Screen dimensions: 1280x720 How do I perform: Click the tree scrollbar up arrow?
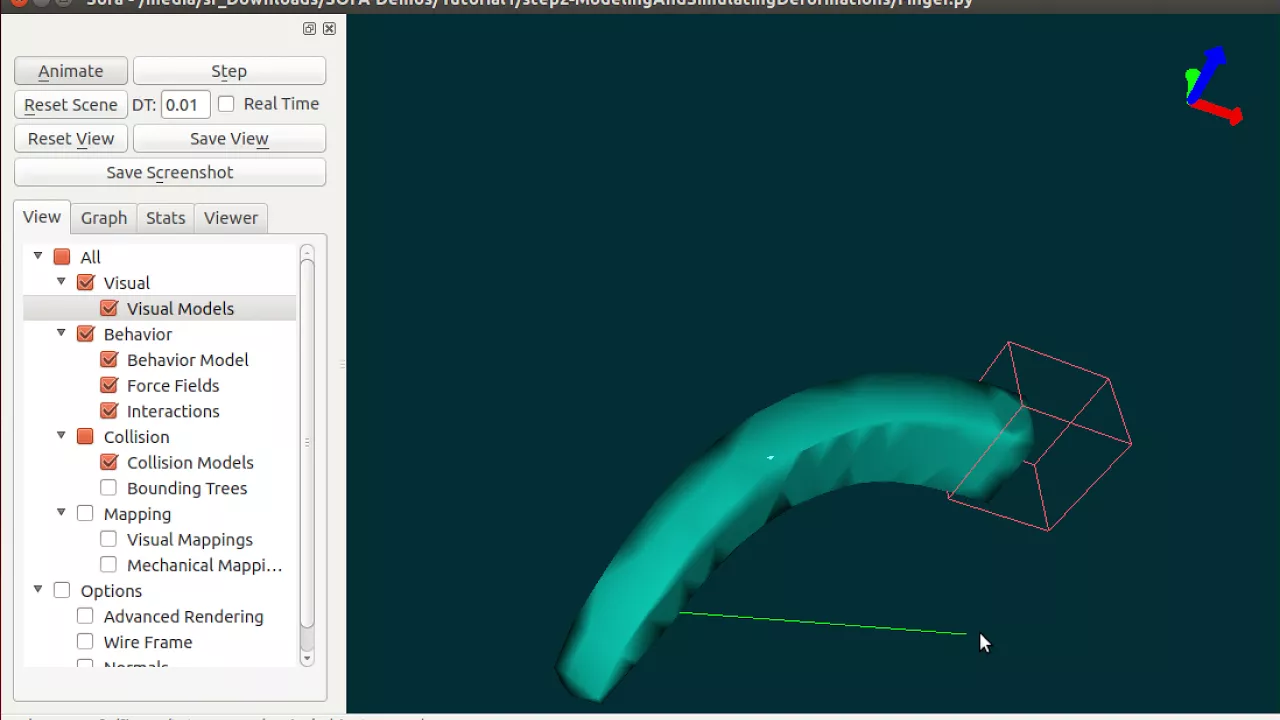coord(307,252)
